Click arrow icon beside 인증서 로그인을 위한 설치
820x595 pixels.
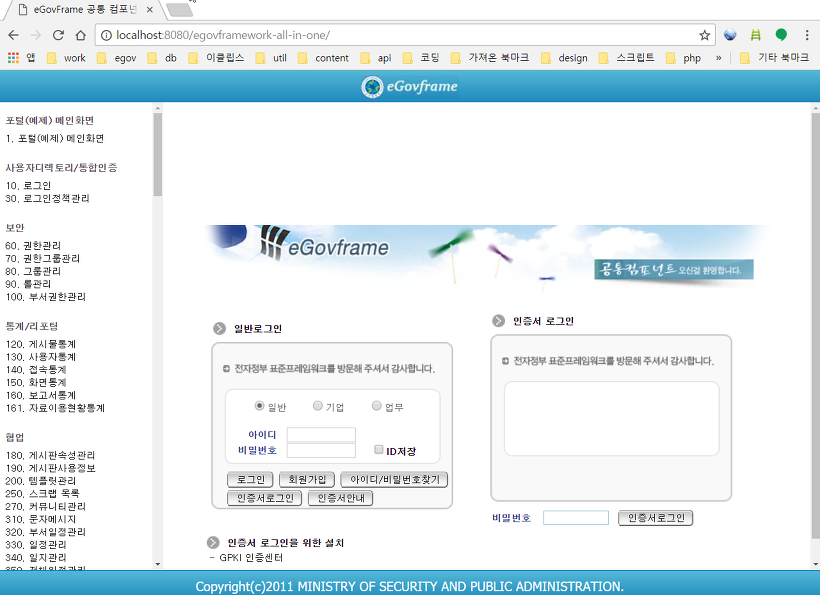(213, 542)
